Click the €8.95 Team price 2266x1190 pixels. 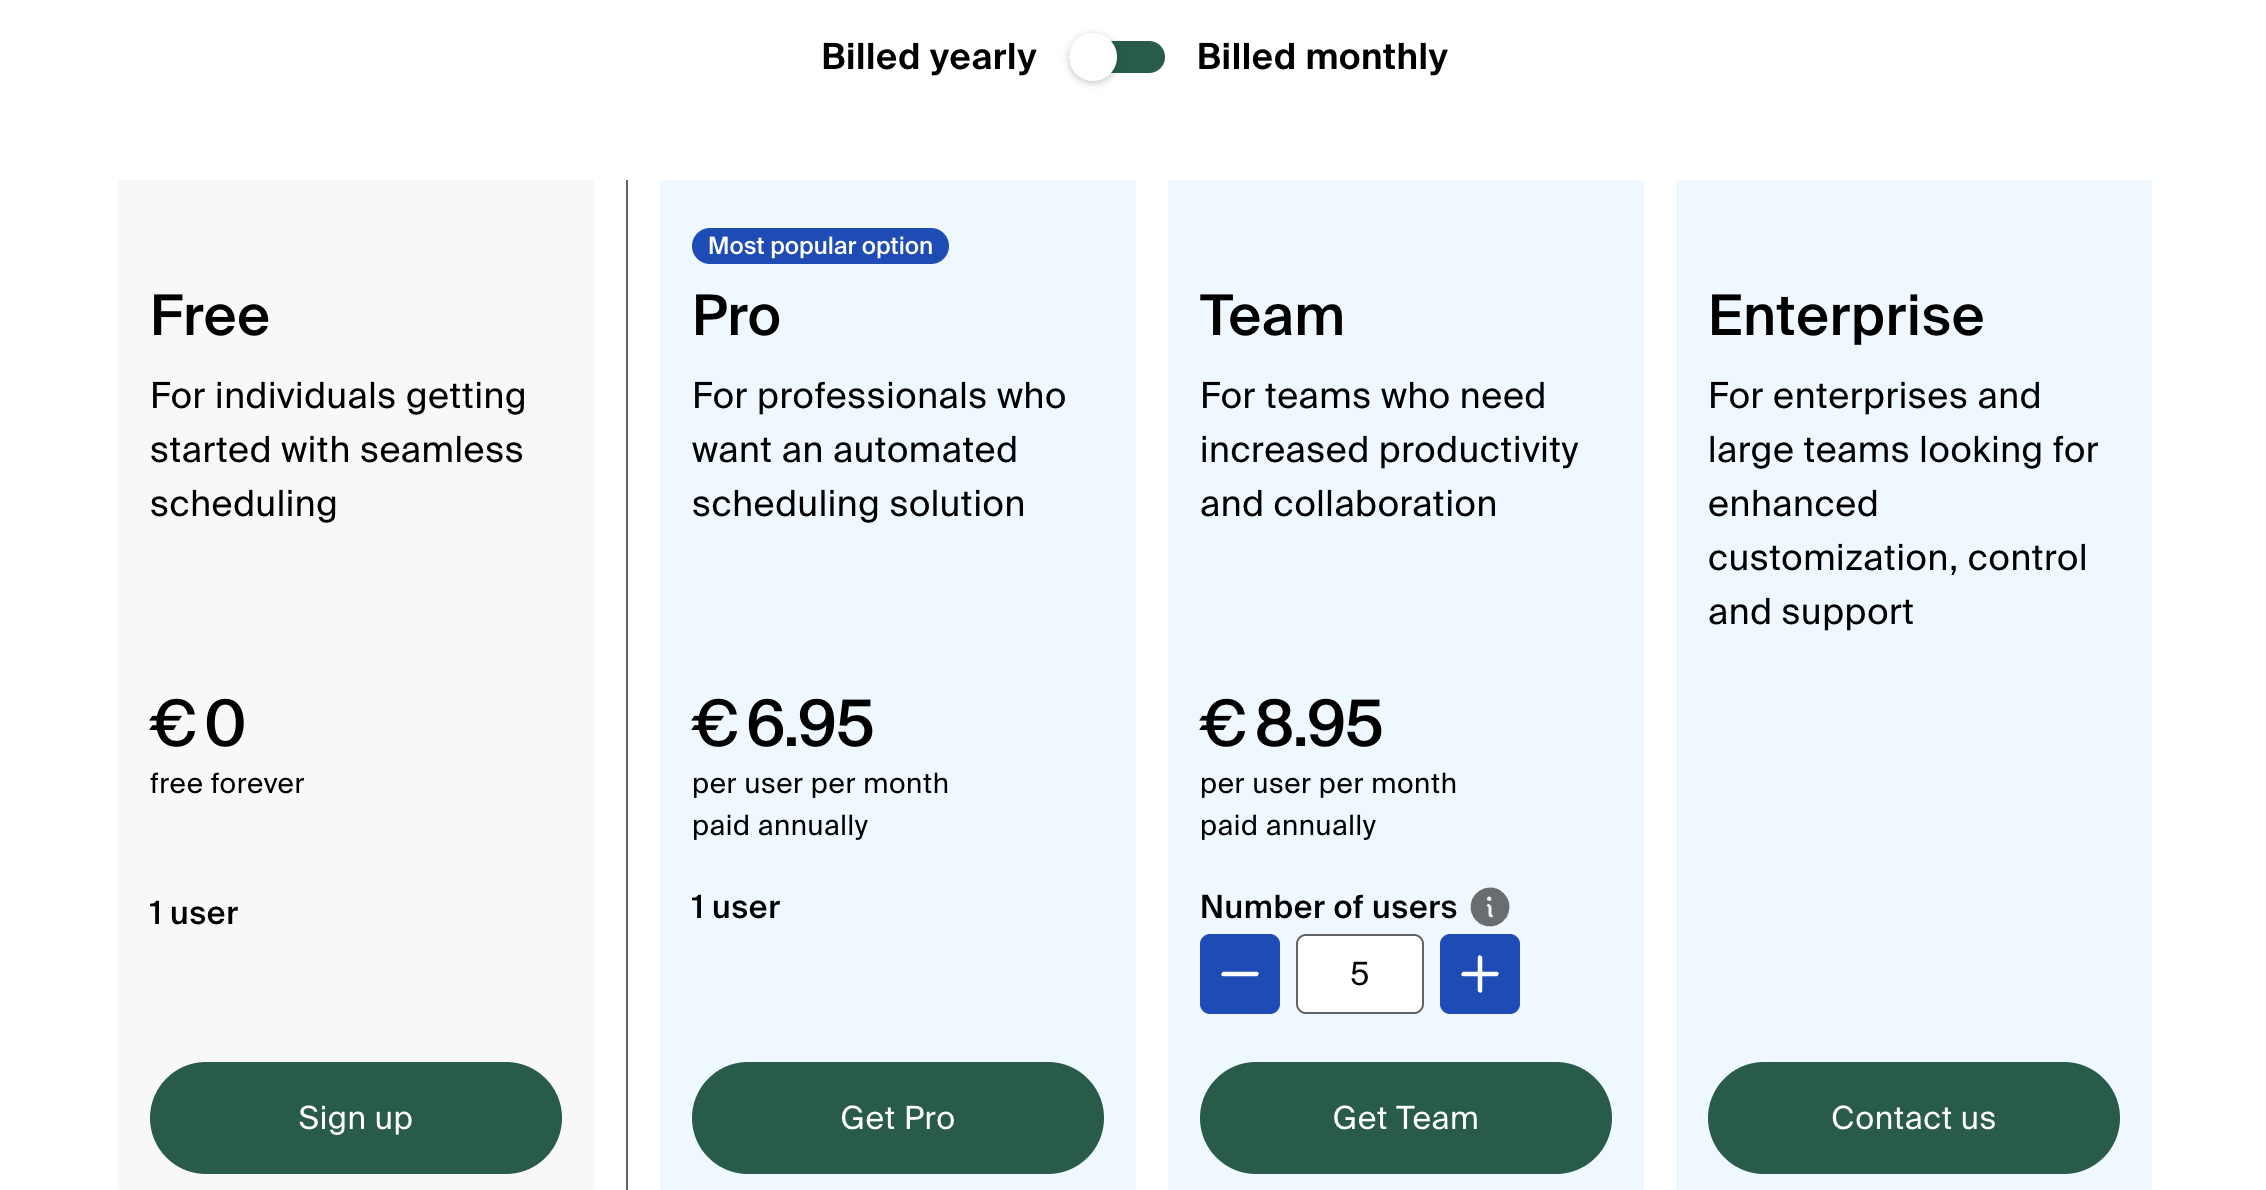pyautogui.click(x=1291, y=723)
